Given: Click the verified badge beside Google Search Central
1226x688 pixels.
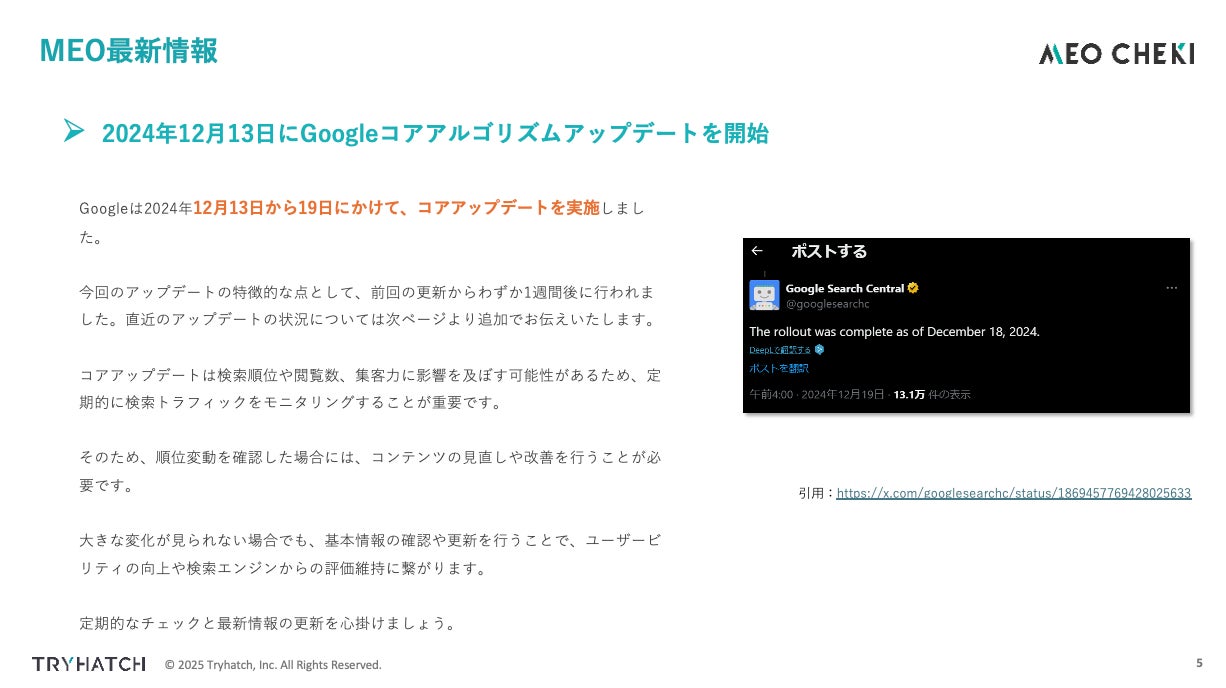Looking at the screenshot, I should (913, 288).
